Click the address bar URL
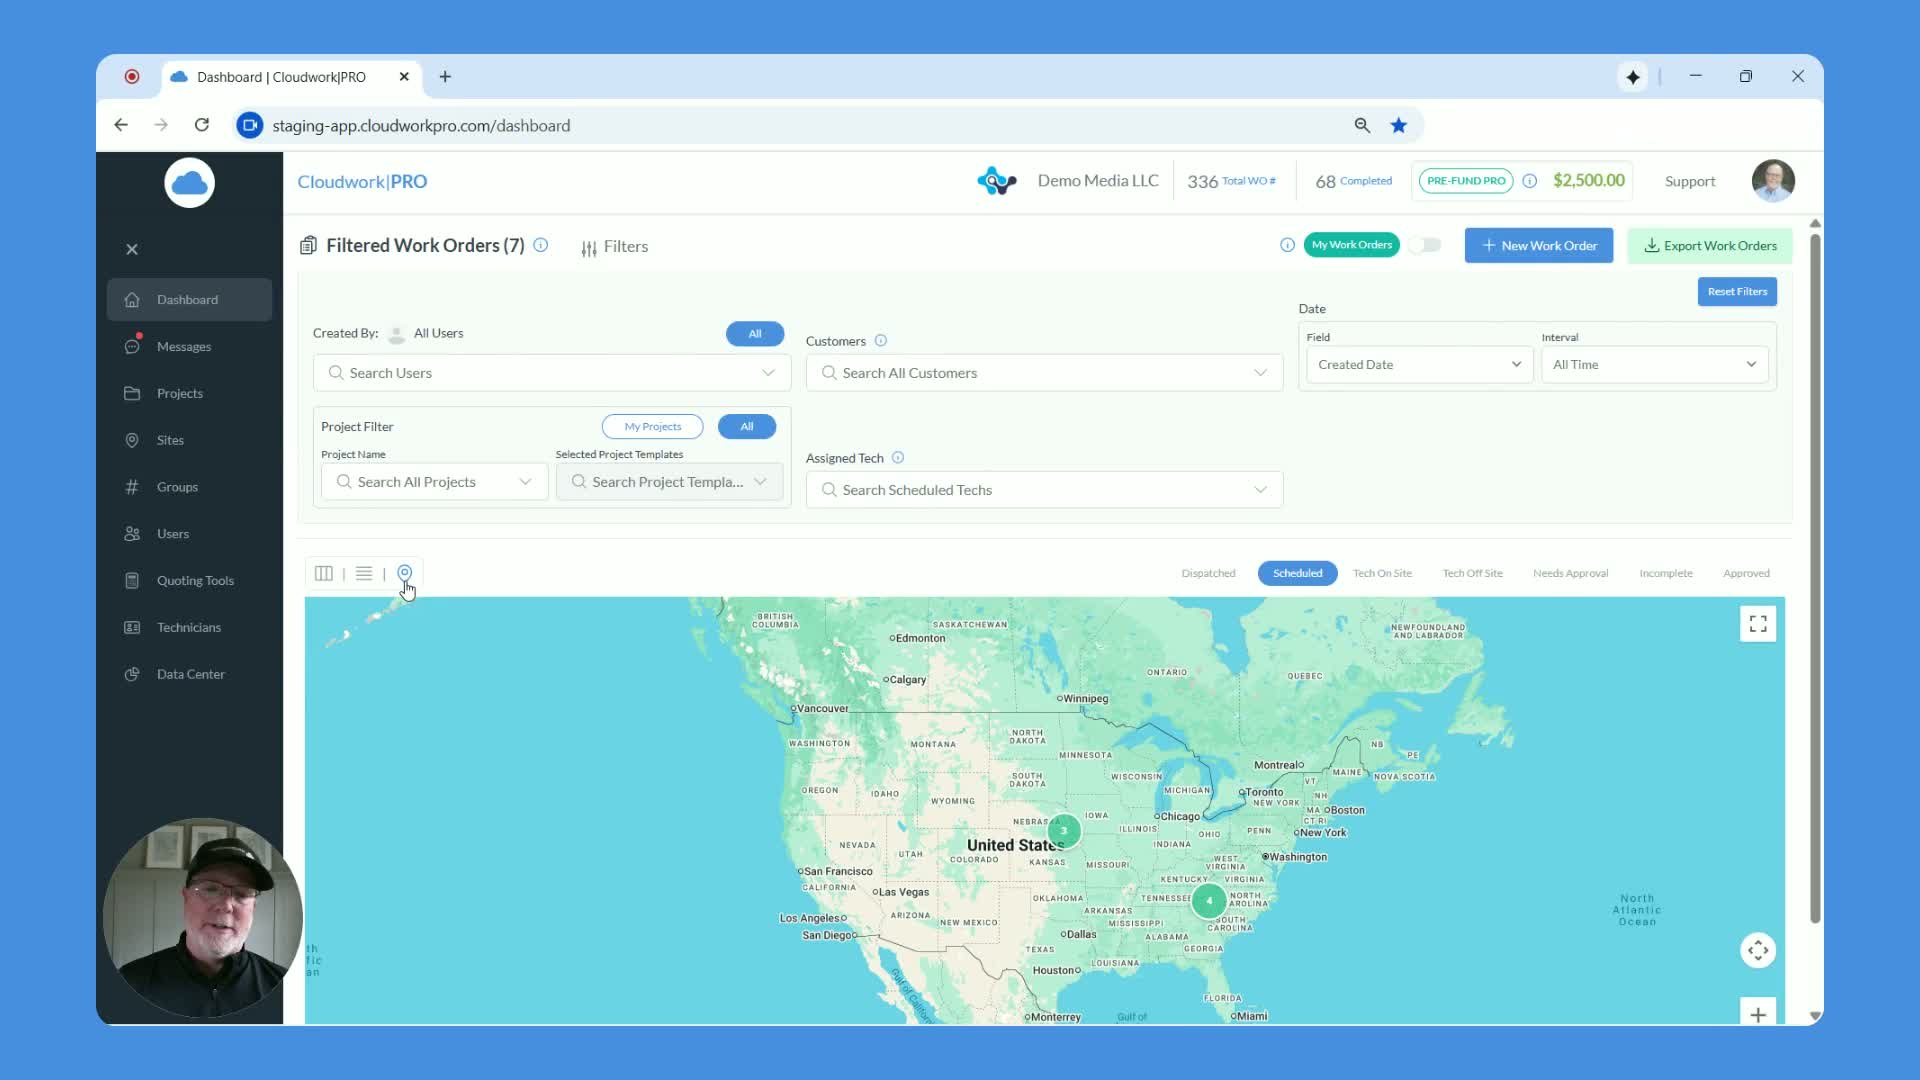The image size is (1920, 1080). tap(421, 126)
